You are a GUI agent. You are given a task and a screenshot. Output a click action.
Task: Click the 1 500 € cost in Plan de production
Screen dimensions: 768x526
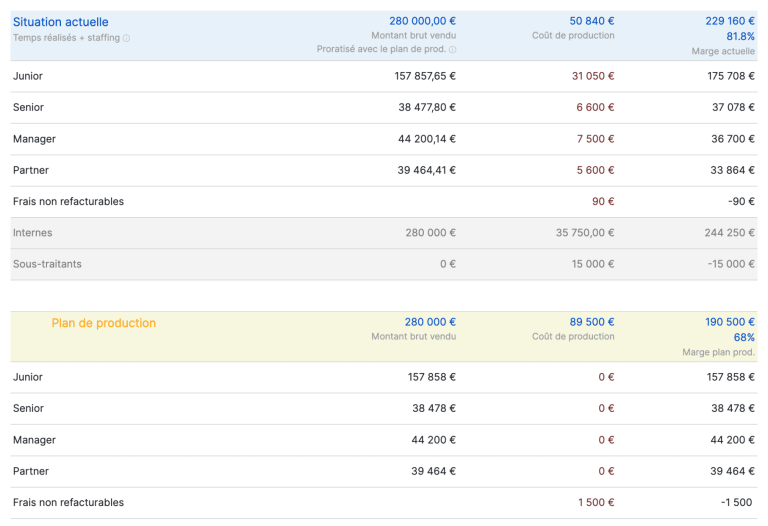tap(596, 502)
